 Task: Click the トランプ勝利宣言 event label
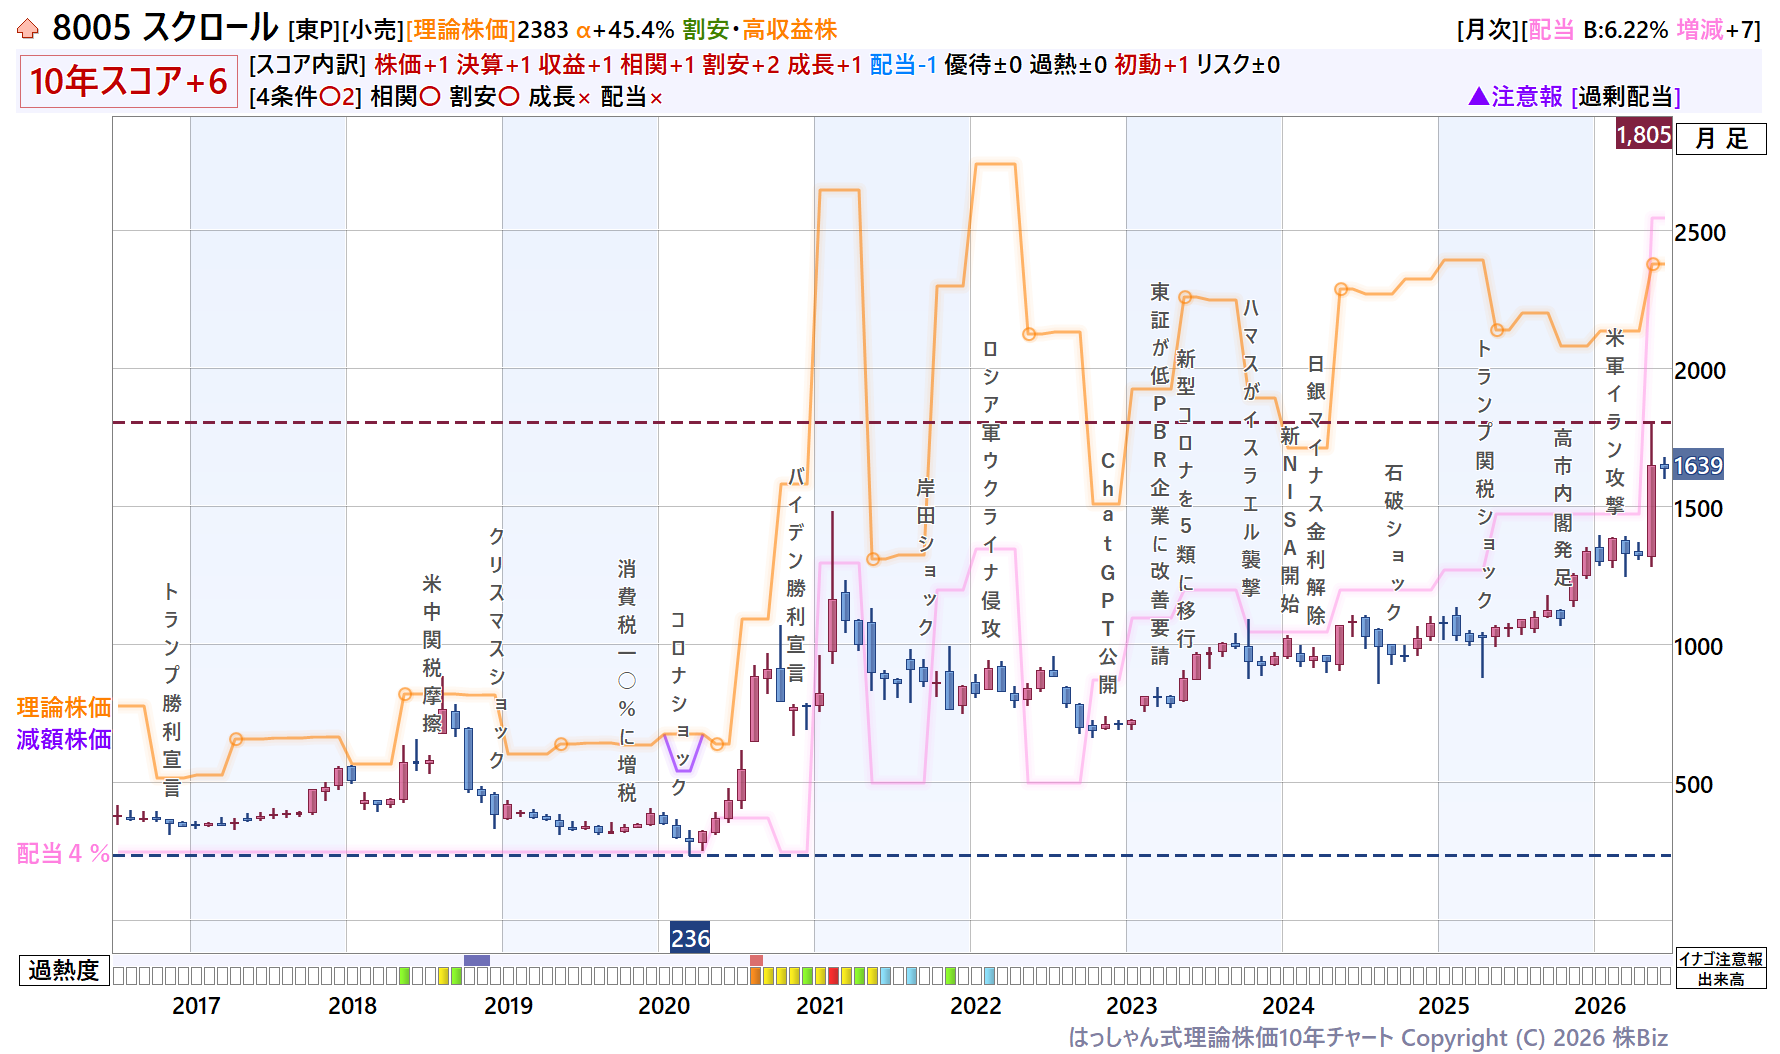[172, 690]
